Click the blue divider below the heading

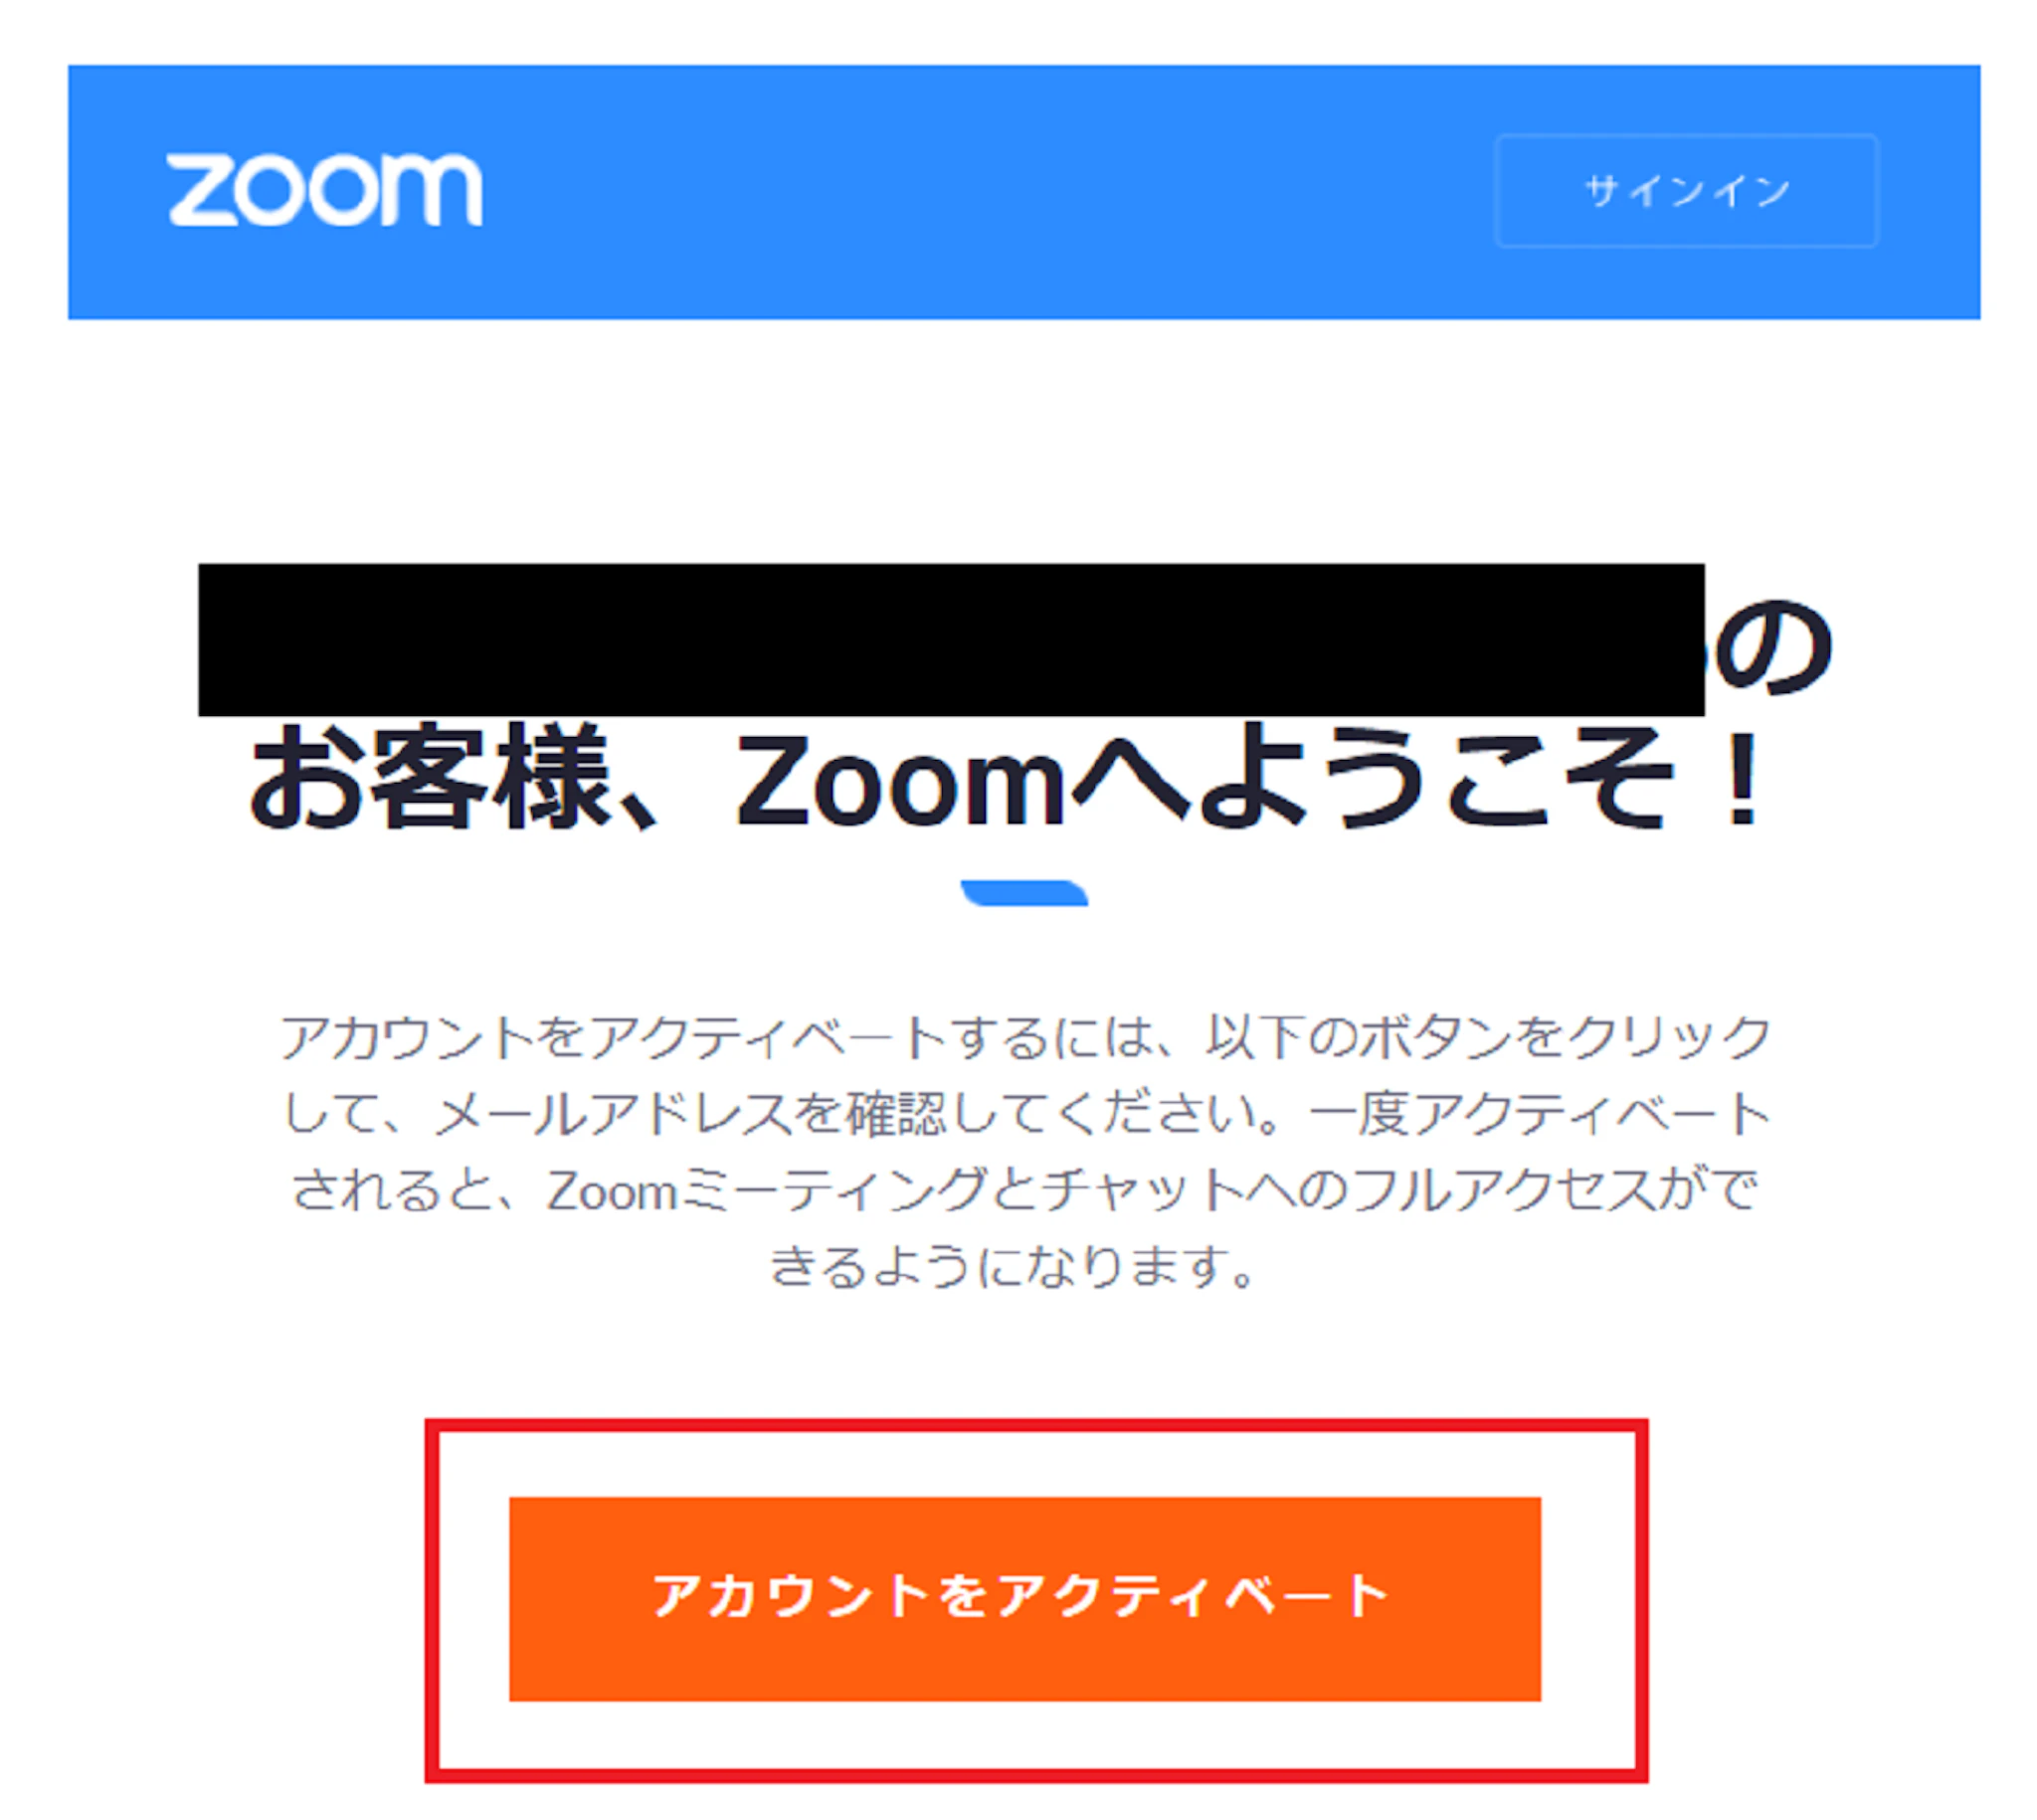point(1024,892)
